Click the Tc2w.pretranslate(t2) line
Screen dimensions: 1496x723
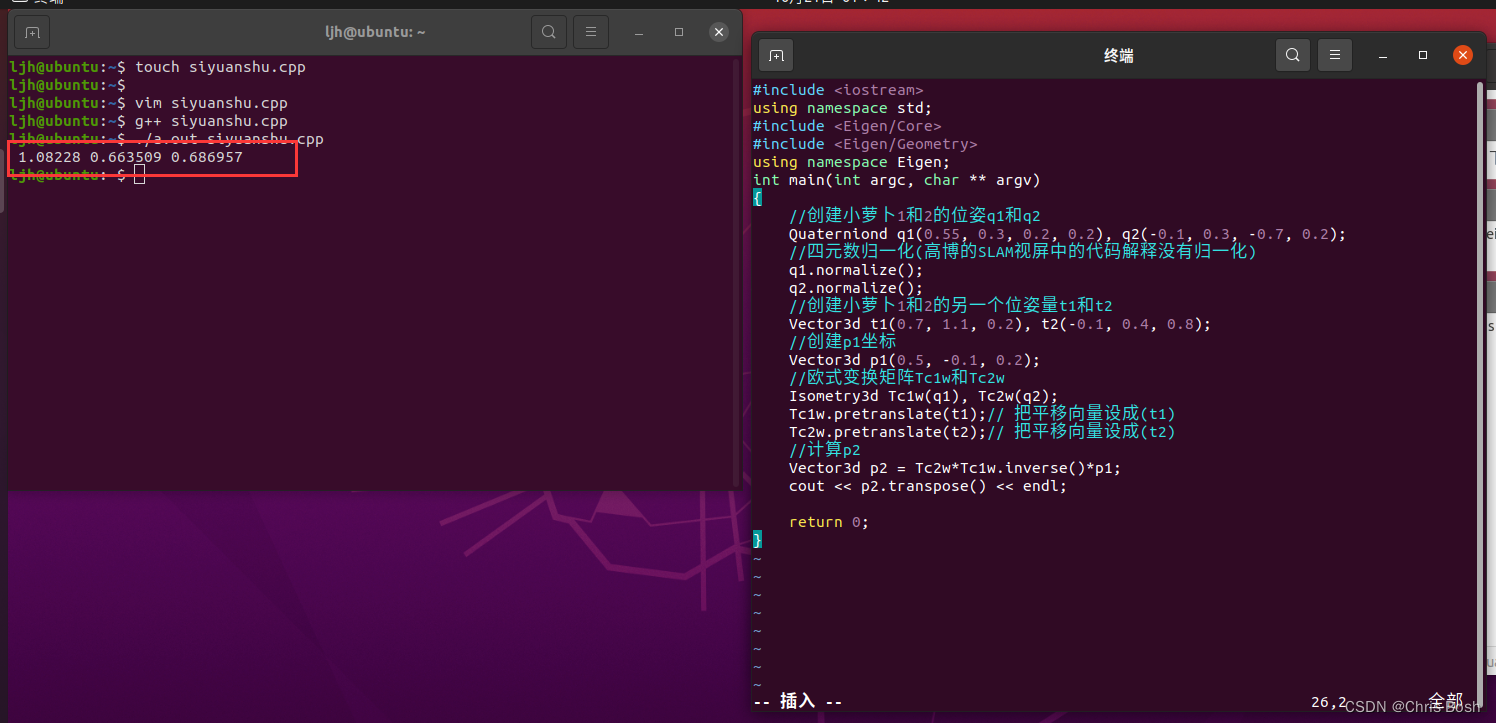click(x=982, y=432)
